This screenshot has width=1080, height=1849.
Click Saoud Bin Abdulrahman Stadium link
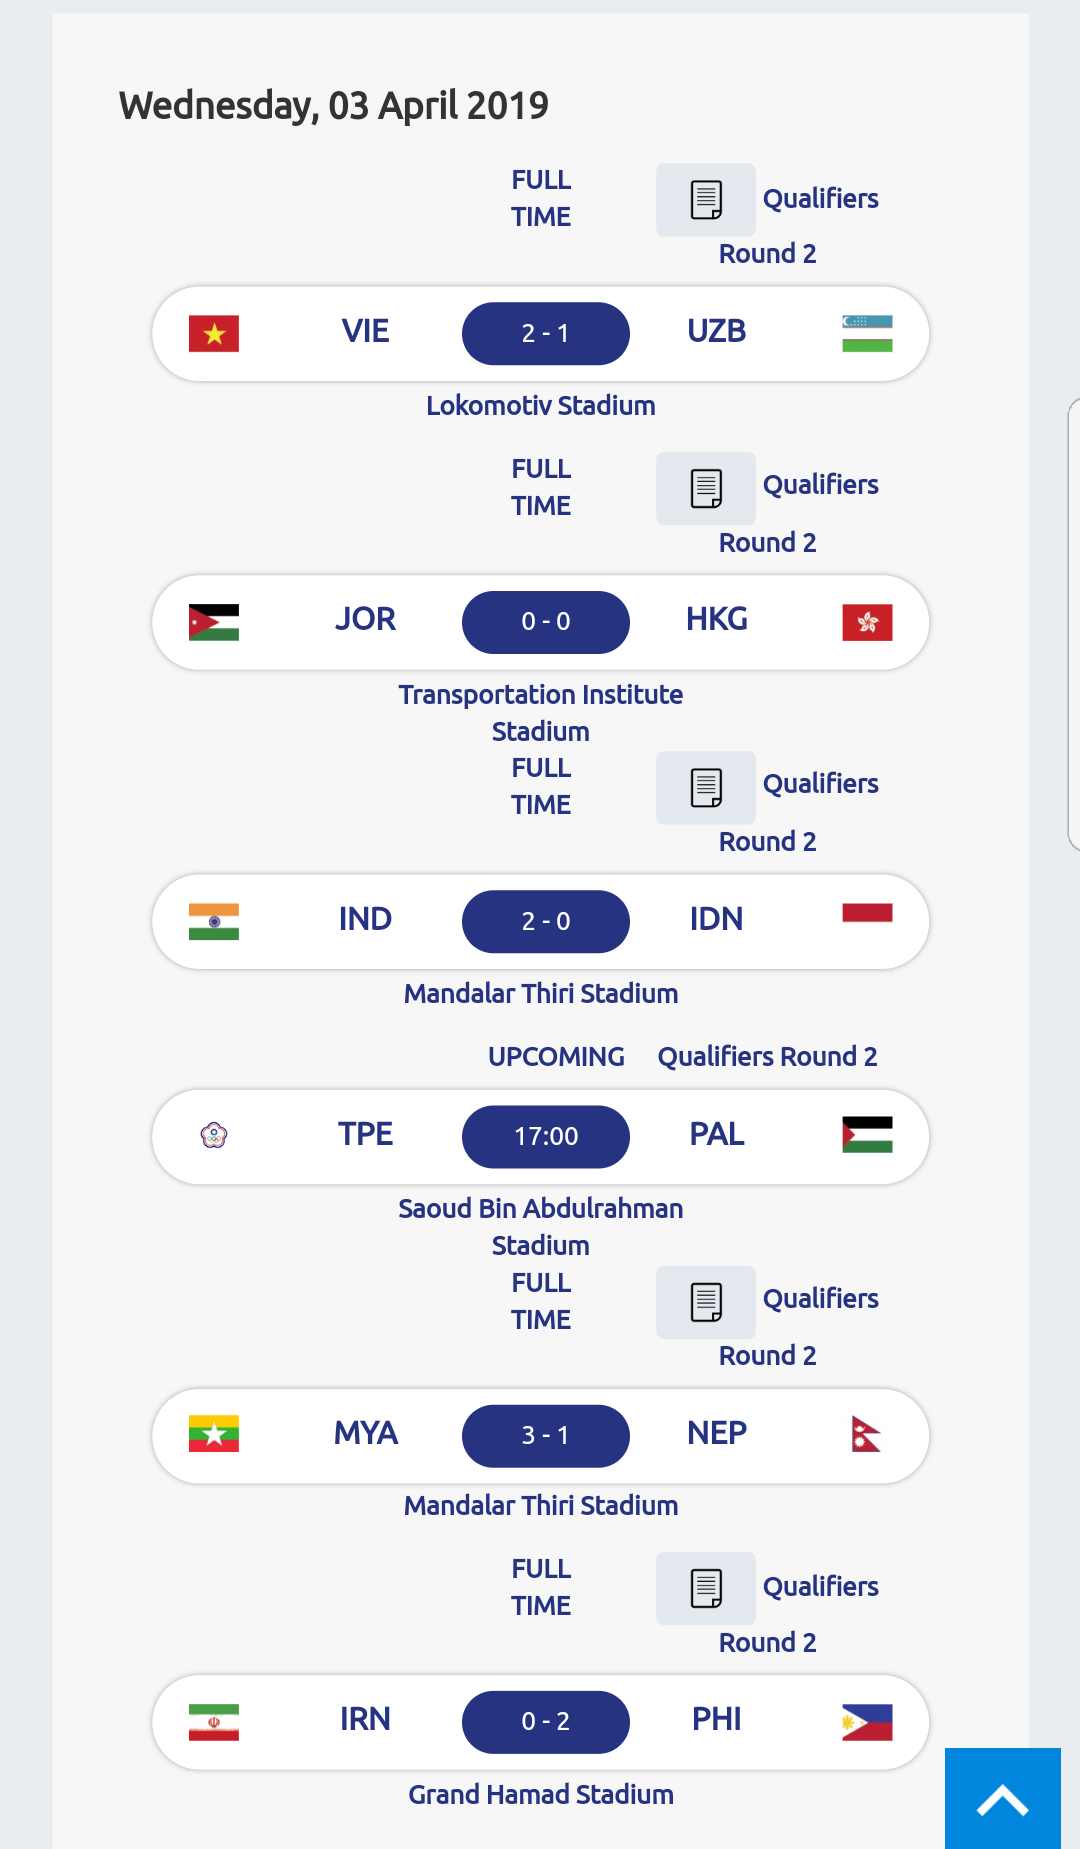point(541,1227)
